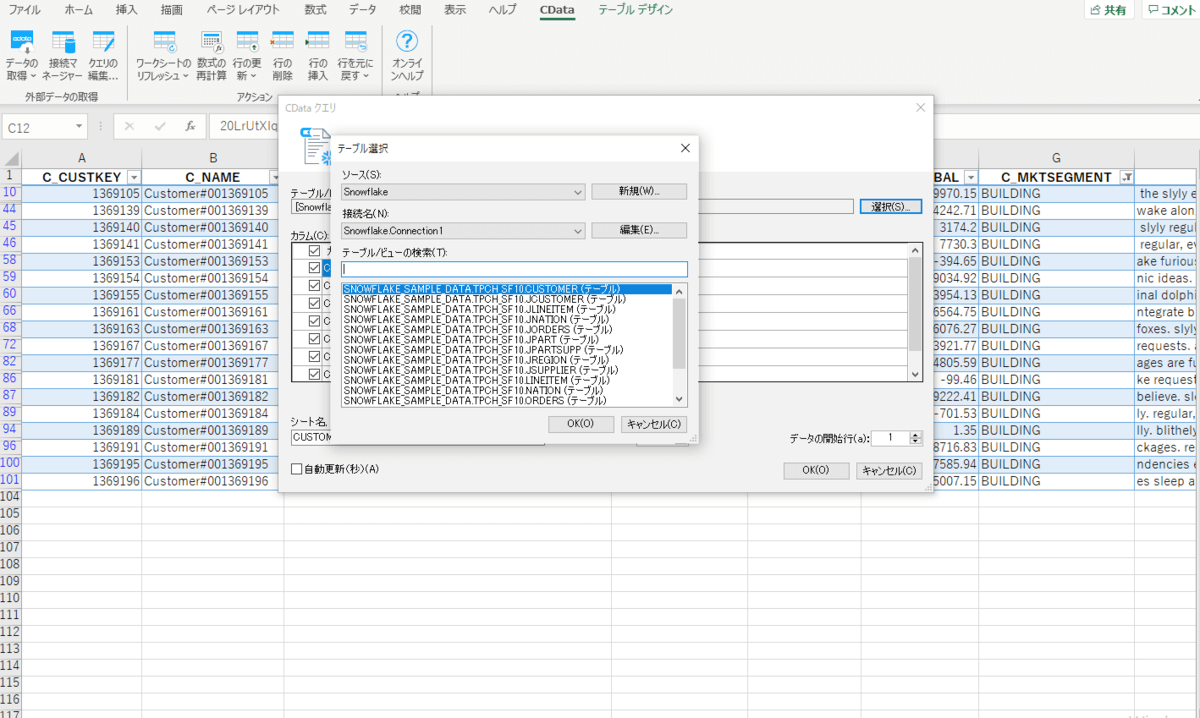The image size is (1200, 718).
Task: Click the formula bar confirm checkmark icon
Action: [x=159, y=127]
